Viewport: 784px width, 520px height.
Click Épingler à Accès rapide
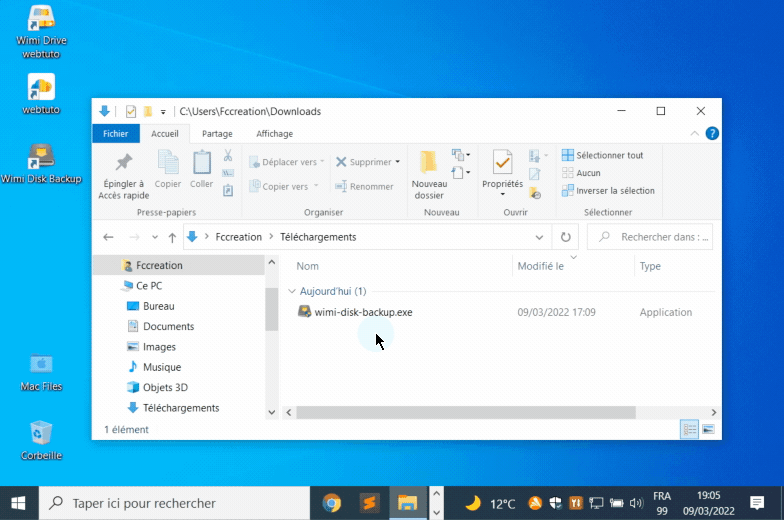[124, 176]
